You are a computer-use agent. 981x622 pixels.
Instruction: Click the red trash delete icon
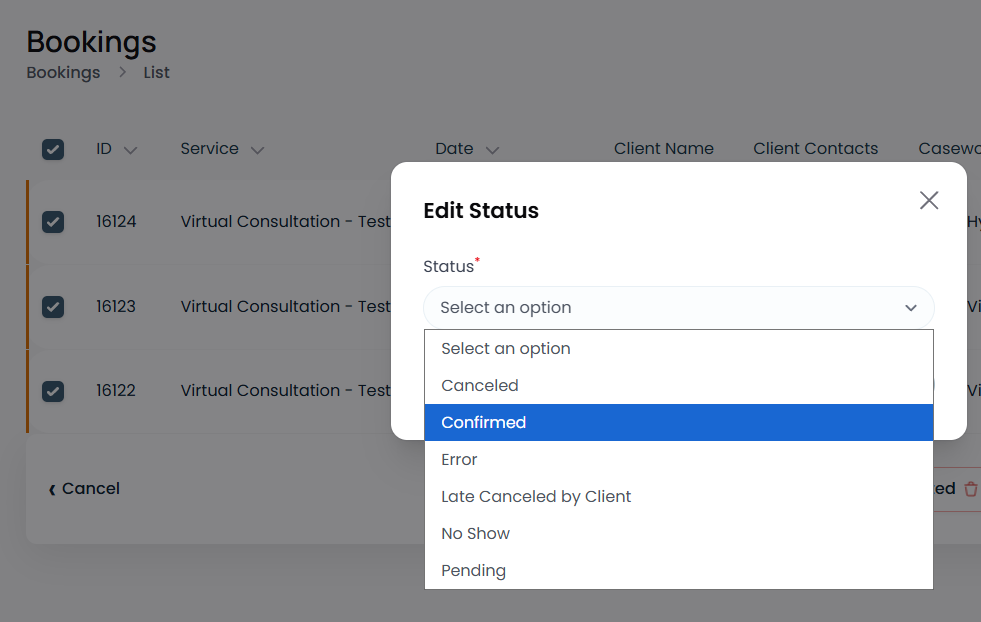click(x=970, y=489)
